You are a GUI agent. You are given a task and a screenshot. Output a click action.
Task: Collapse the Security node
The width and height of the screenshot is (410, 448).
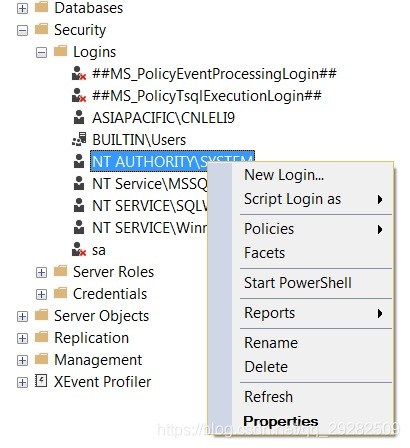click(22, 31)
